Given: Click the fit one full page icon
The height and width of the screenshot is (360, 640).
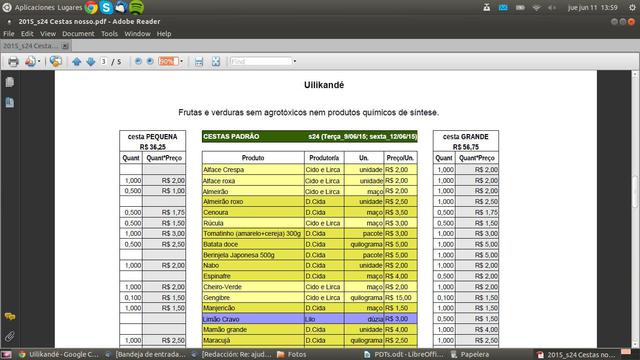Looking at the screenshot, I should 216,62.
